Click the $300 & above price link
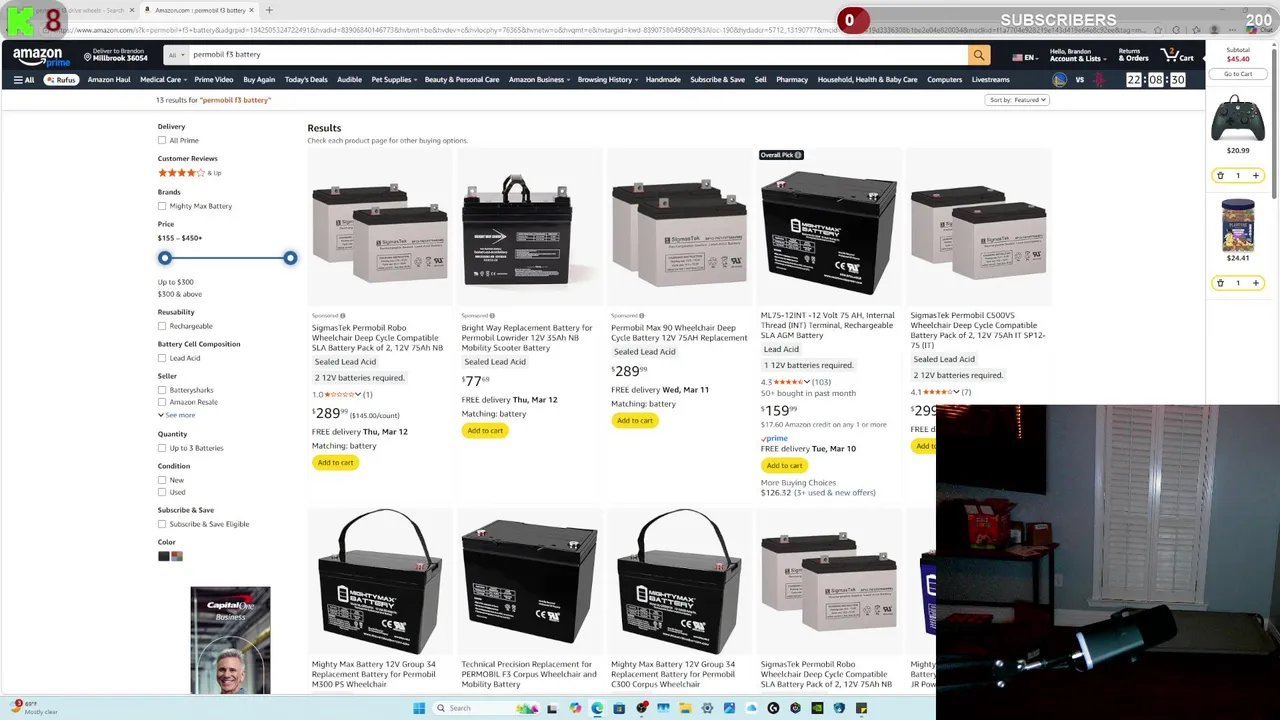 (179, 294)
